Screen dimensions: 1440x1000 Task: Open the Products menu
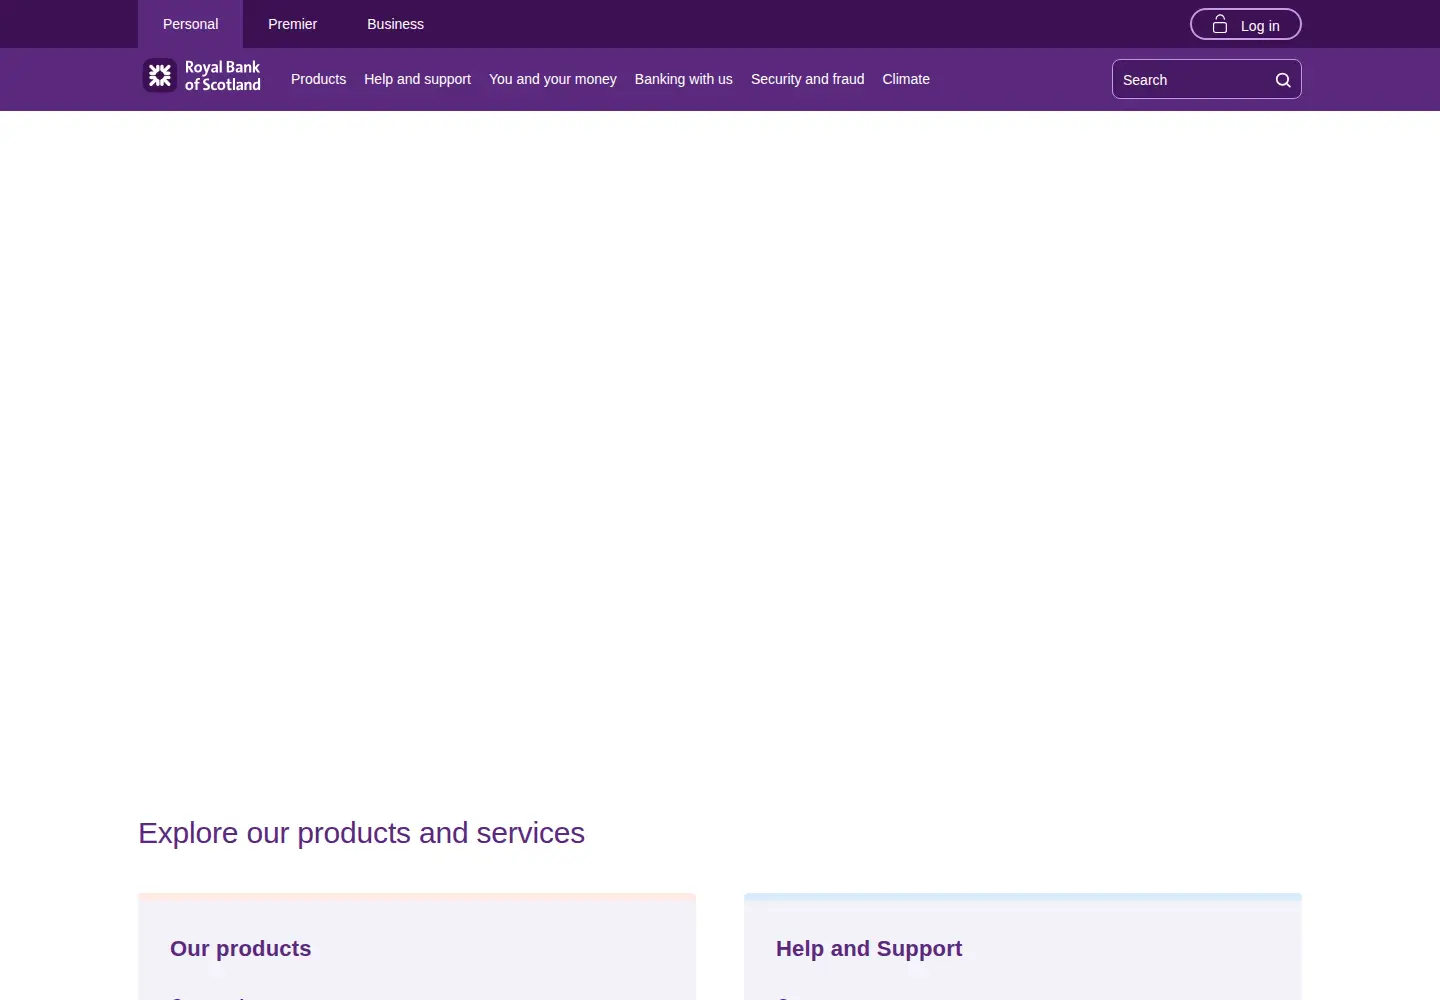pos(318,79)
